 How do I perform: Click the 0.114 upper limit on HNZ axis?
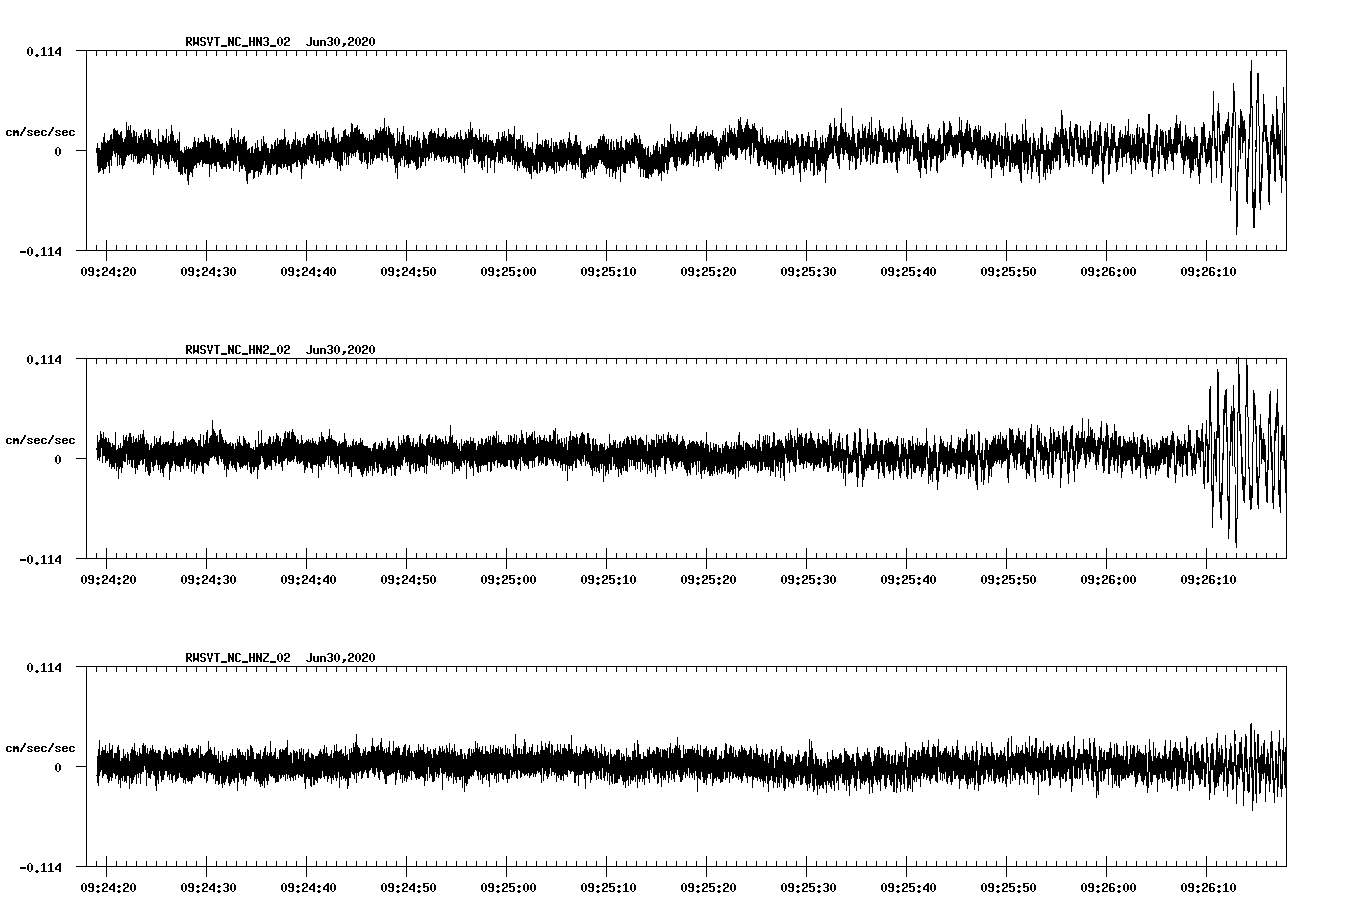point(44,667)
